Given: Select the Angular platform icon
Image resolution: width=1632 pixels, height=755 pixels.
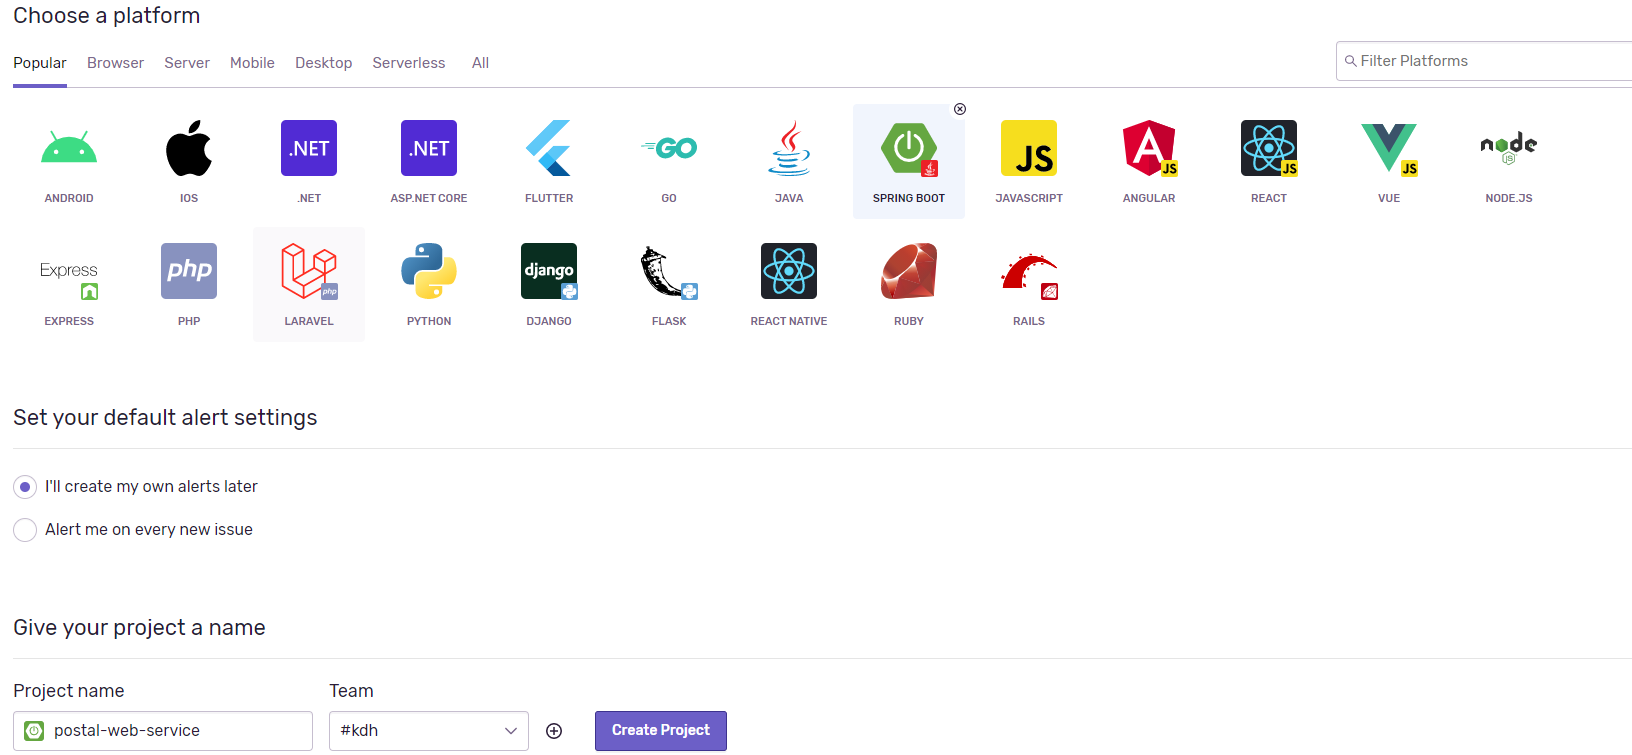Looking at the screenshot, I should point(1149,148).
